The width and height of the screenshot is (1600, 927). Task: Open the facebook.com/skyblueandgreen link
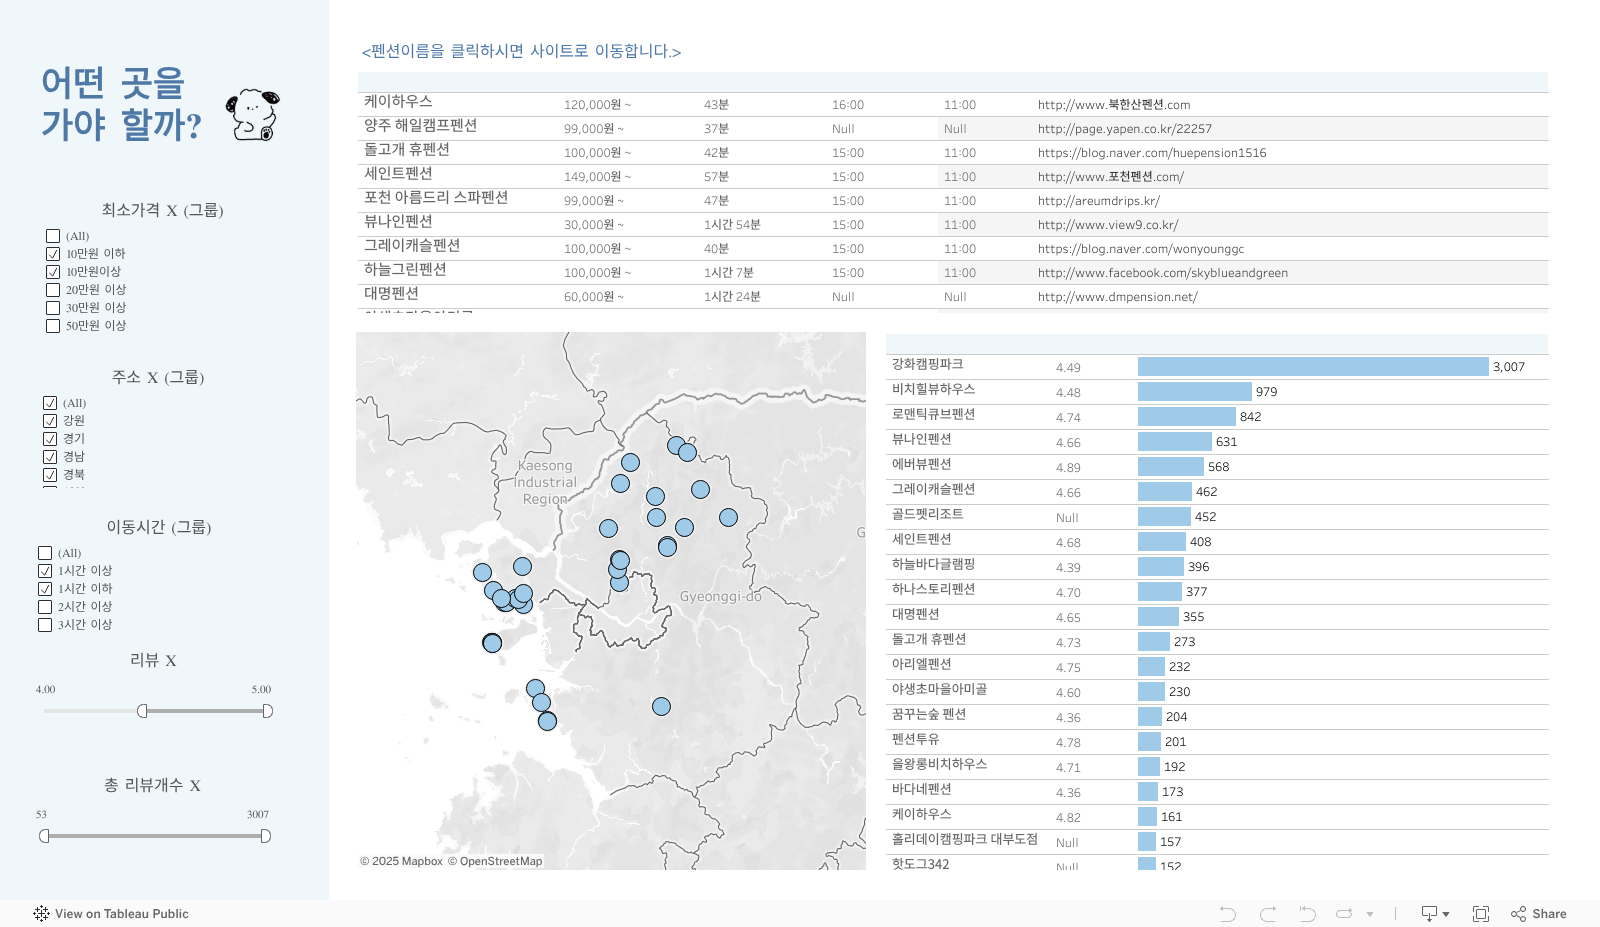(1163, 273)
